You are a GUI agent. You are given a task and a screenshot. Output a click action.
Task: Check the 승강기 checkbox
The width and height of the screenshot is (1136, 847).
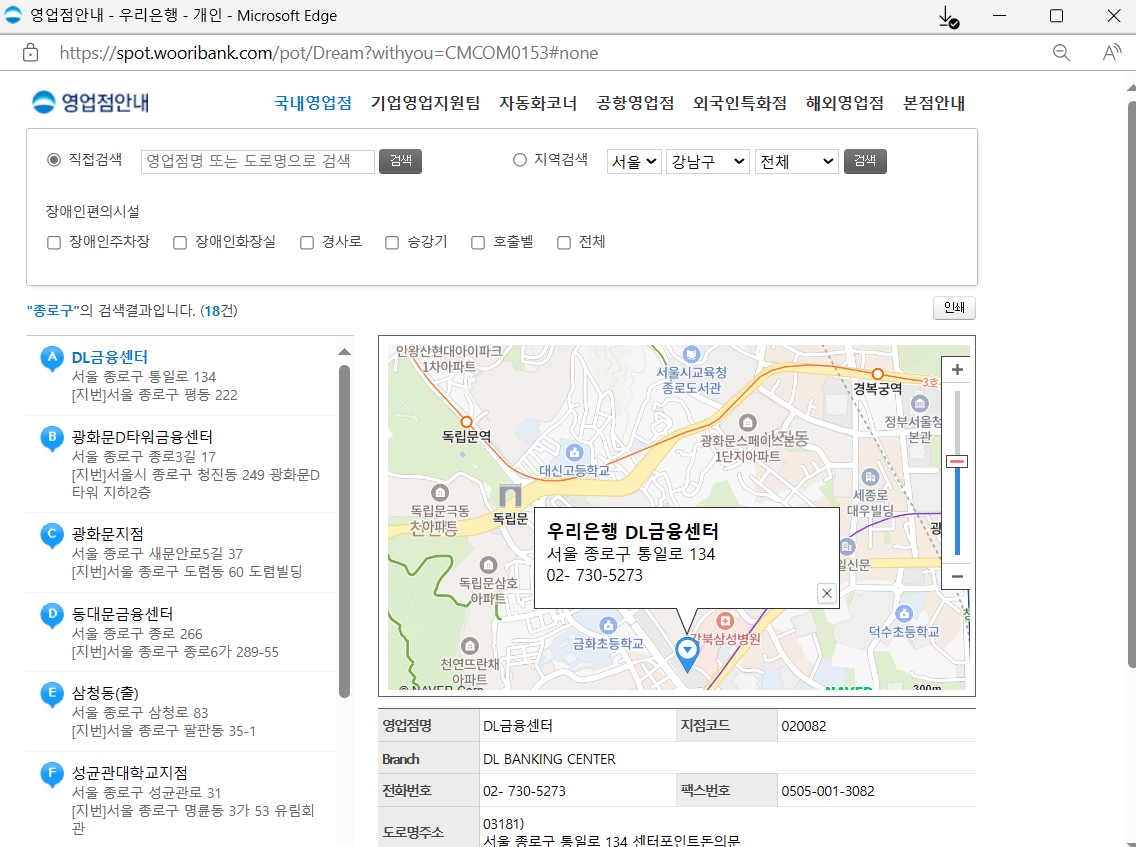tap(392, 243)
